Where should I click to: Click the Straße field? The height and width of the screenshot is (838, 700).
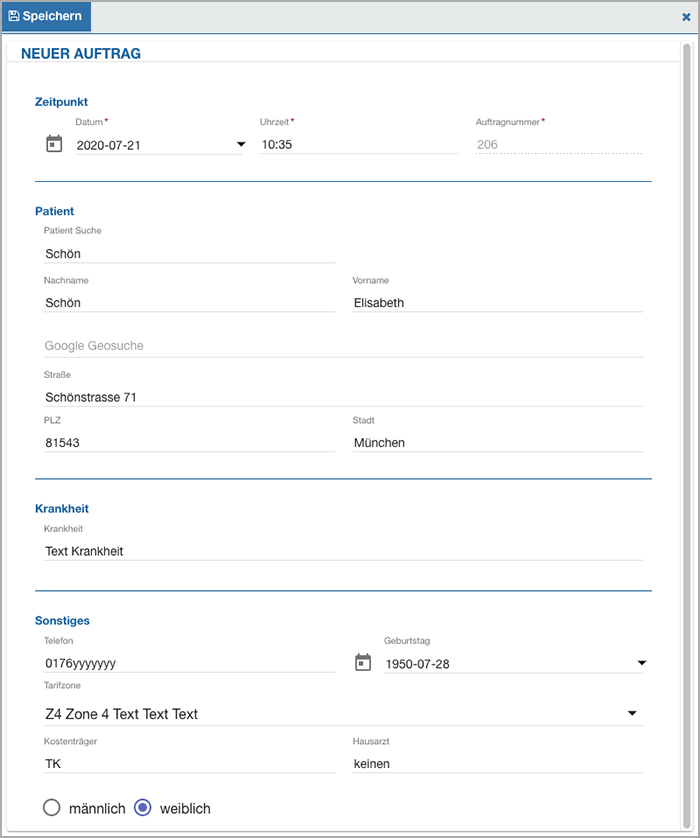click(343, 397)
